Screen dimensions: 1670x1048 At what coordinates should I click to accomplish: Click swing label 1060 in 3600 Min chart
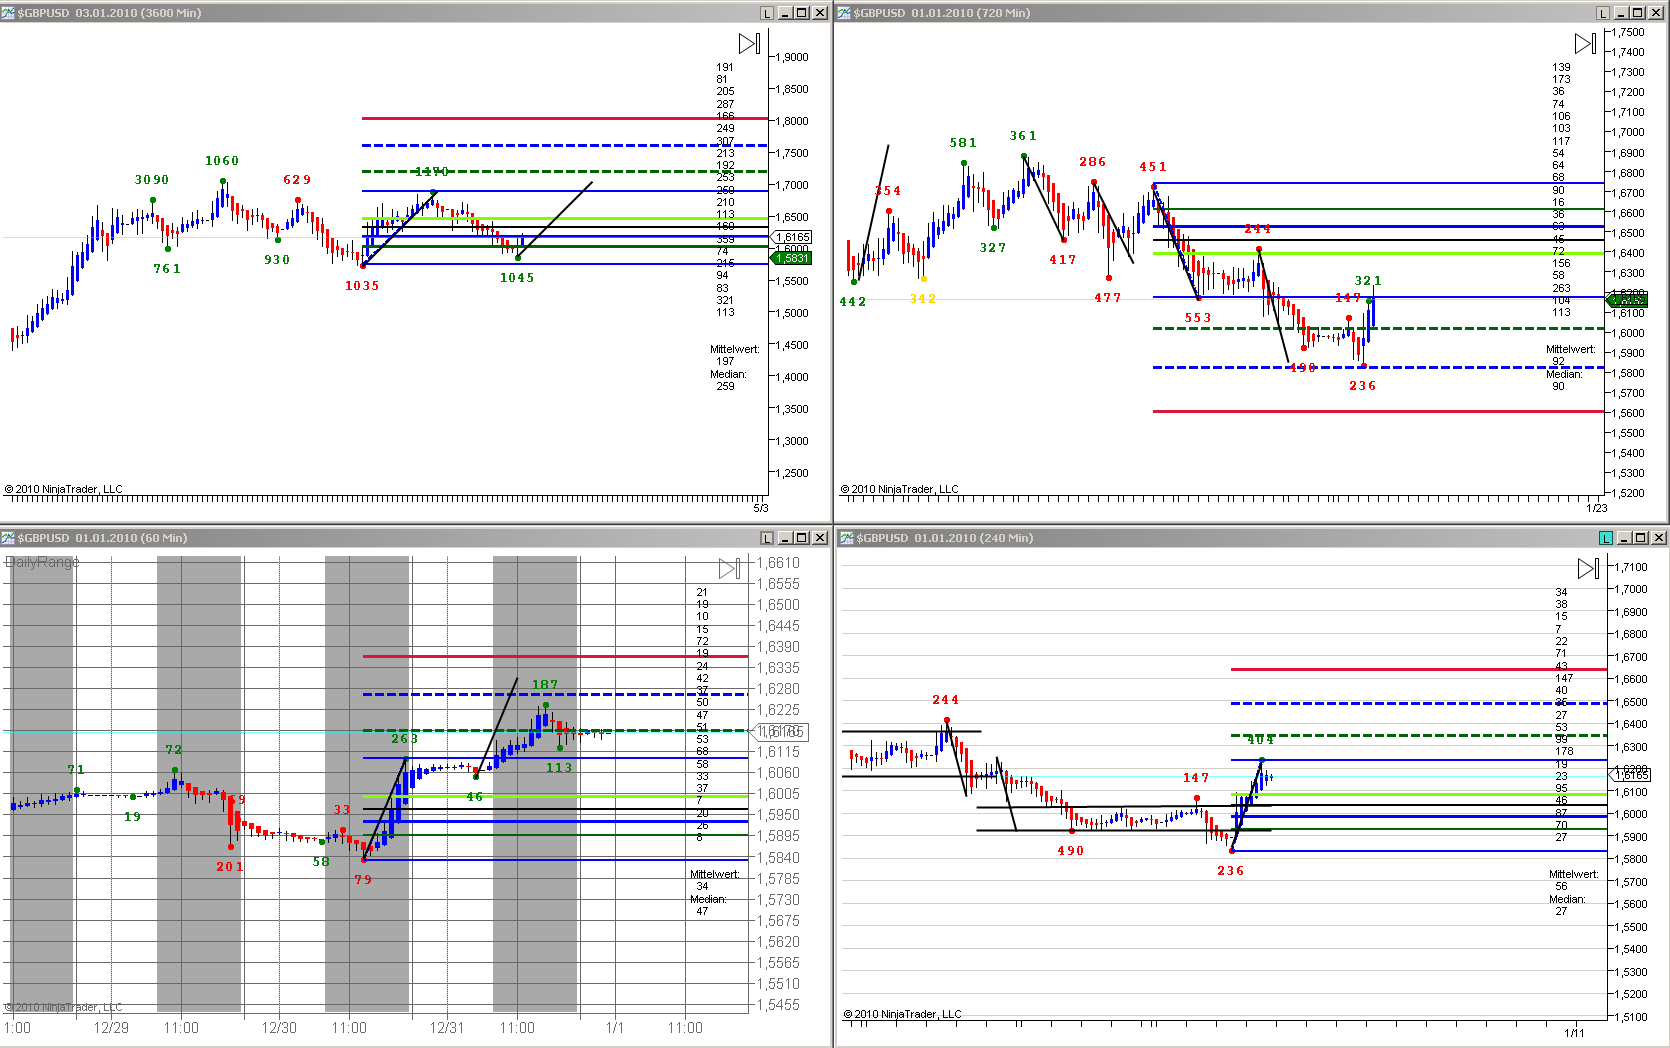click(222, 161)
